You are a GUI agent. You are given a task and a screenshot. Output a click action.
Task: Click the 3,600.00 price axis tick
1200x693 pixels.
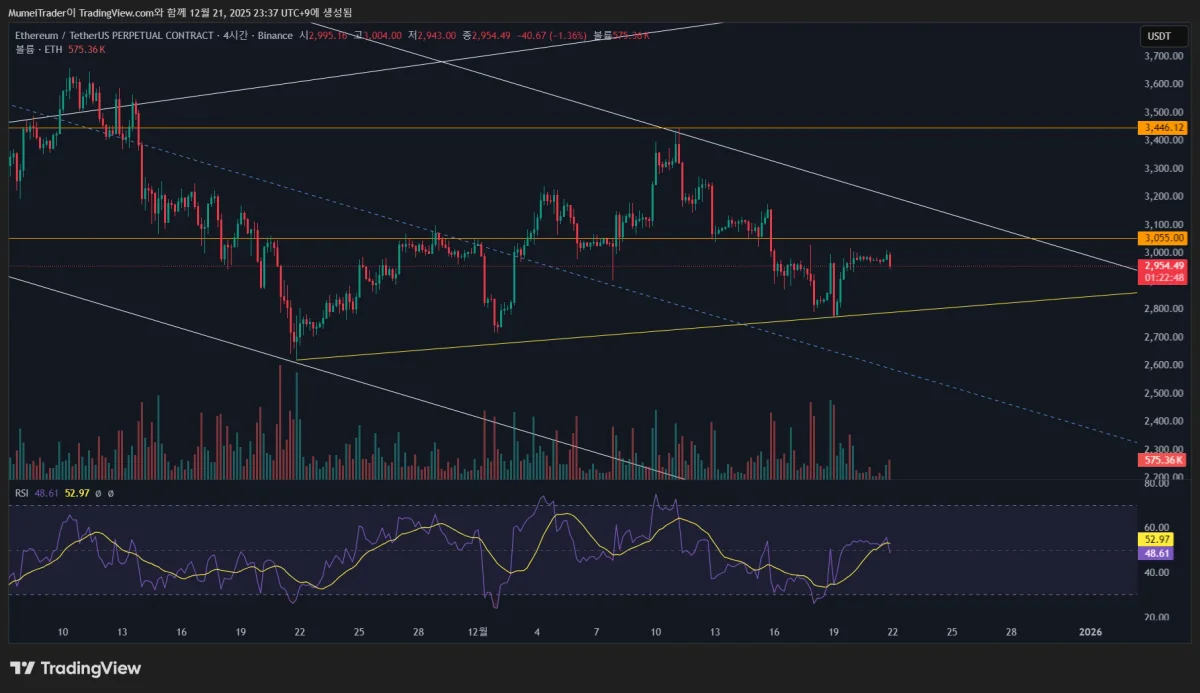pos(1163,84)
